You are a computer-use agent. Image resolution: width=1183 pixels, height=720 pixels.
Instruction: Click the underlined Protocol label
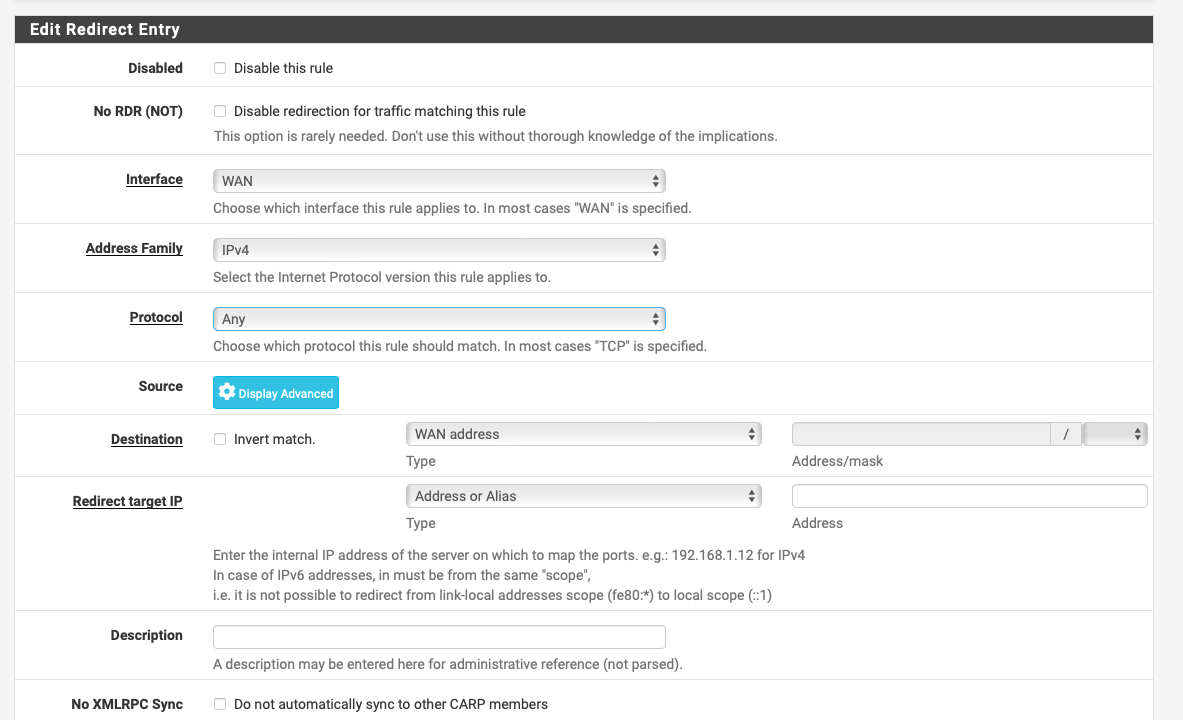[x=156, y=317]
